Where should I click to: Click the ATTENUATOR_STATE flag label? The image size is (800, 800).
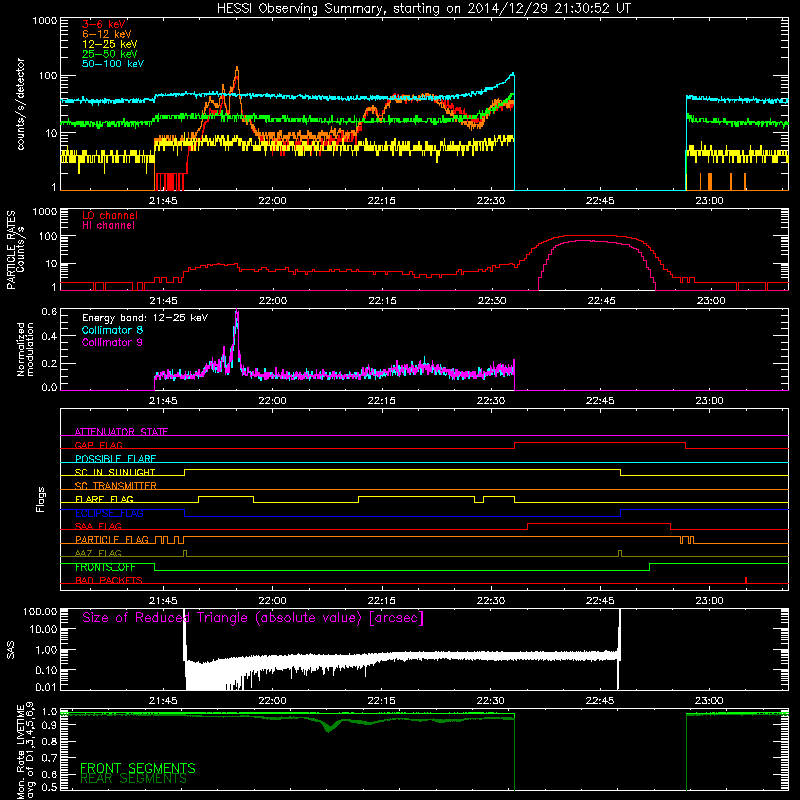pos(121,432)
